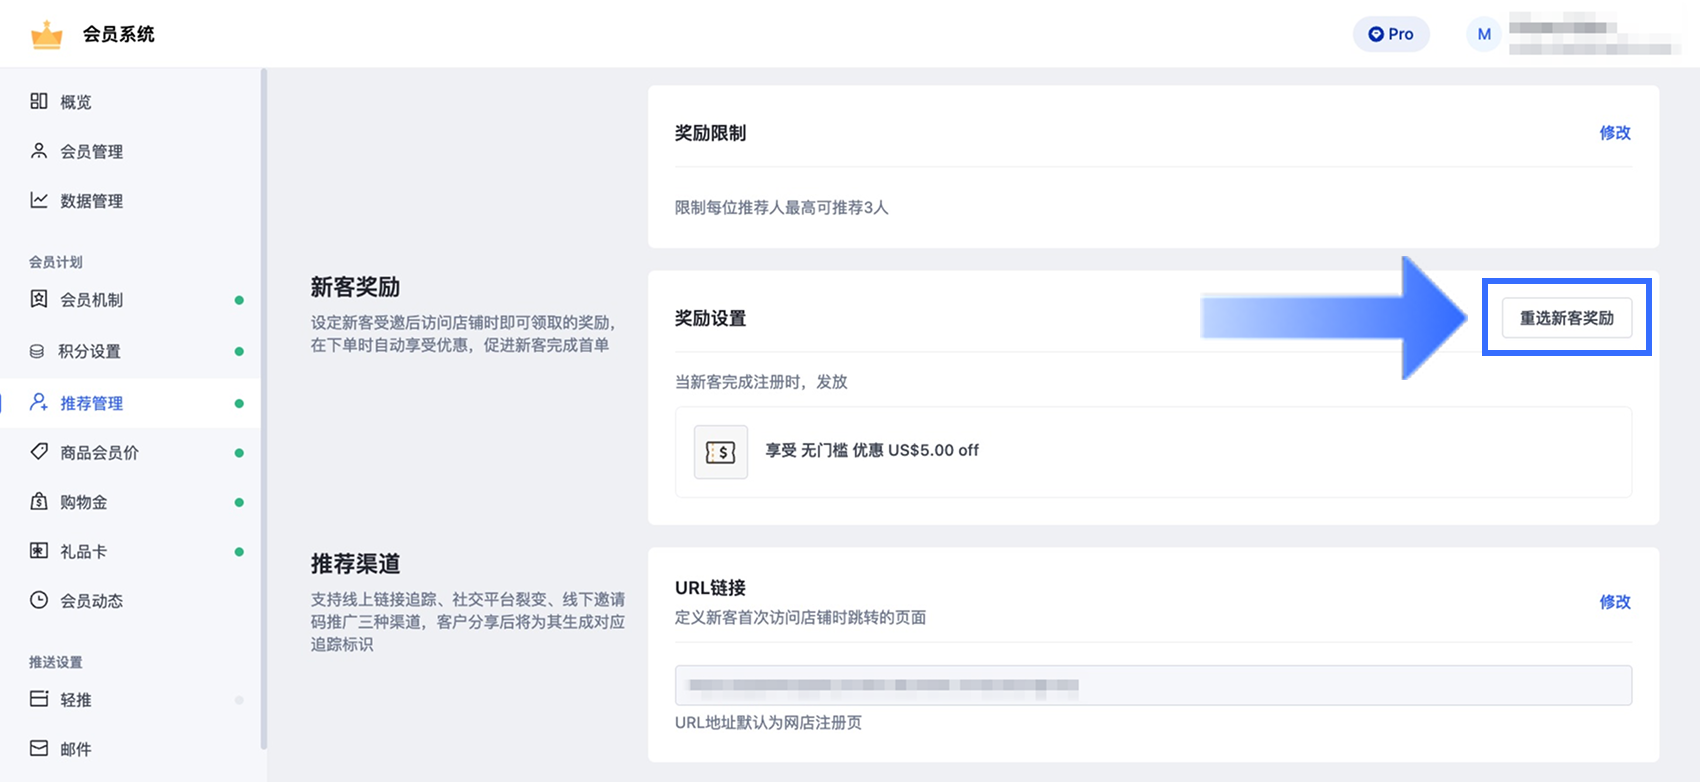The height and width of the screenshot is (782, 1700).
Task: Click the 会员管理 person icon
Action: [x=39, y=151]
